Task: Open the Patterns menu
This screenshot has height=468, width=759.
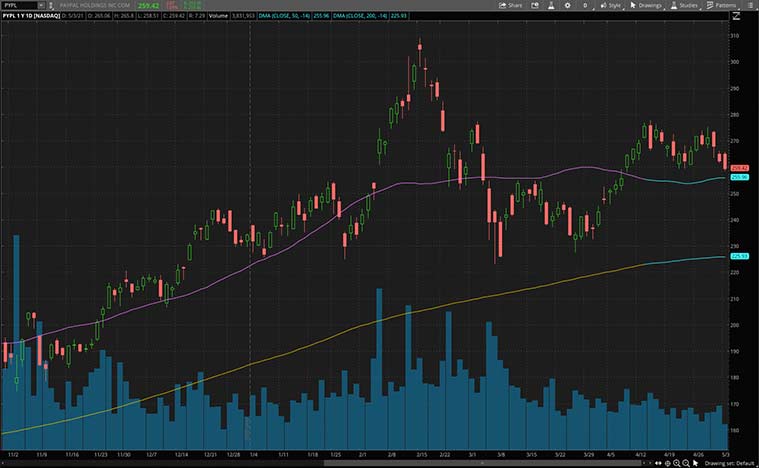Action: click(x=723, y=5)
